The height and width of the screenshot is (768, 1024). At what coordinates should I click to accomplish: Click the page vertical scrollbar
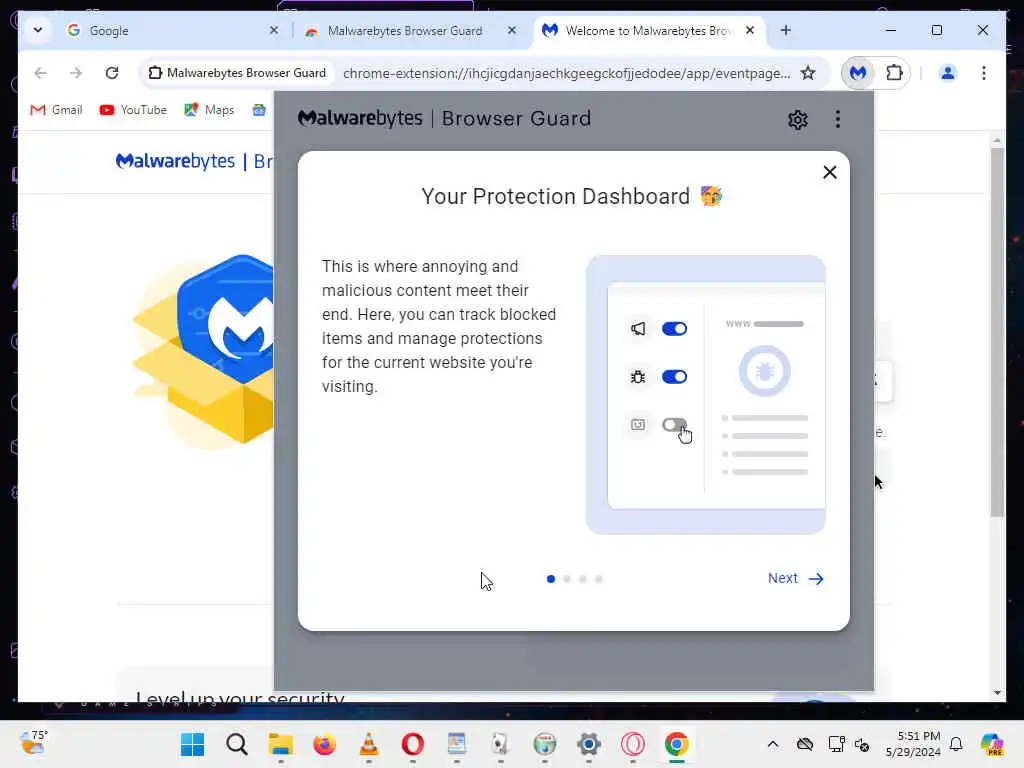997,332
